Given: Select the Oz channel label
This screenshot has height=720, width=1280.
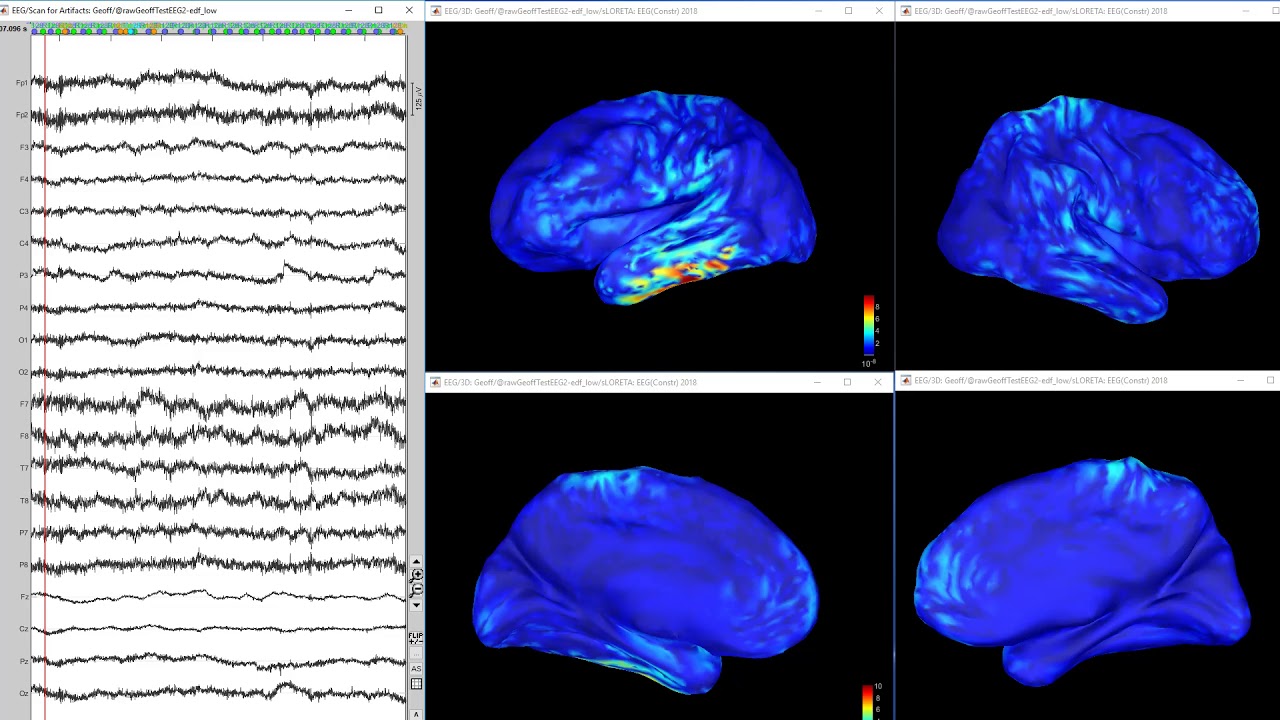Looking at the screenshot, I should [24, 693].
